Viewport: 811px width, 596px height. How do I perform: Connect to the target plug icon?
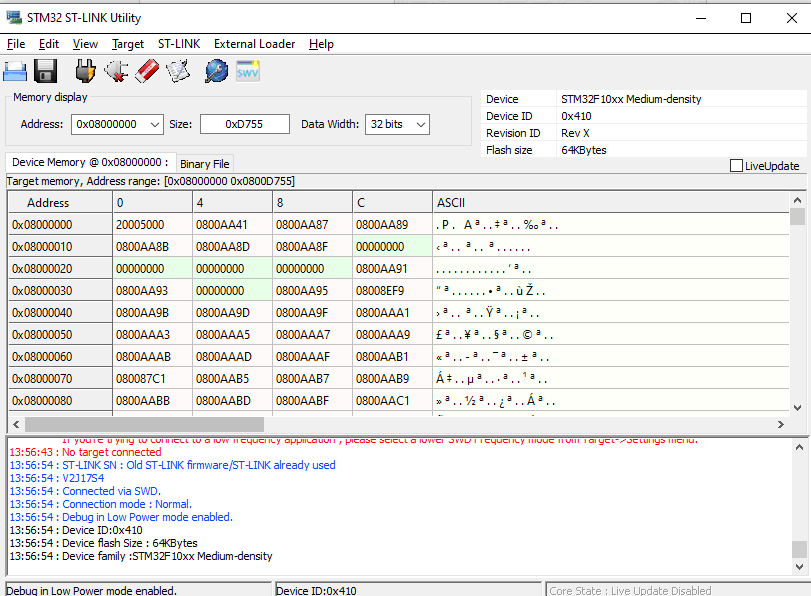tap(85, 71)
